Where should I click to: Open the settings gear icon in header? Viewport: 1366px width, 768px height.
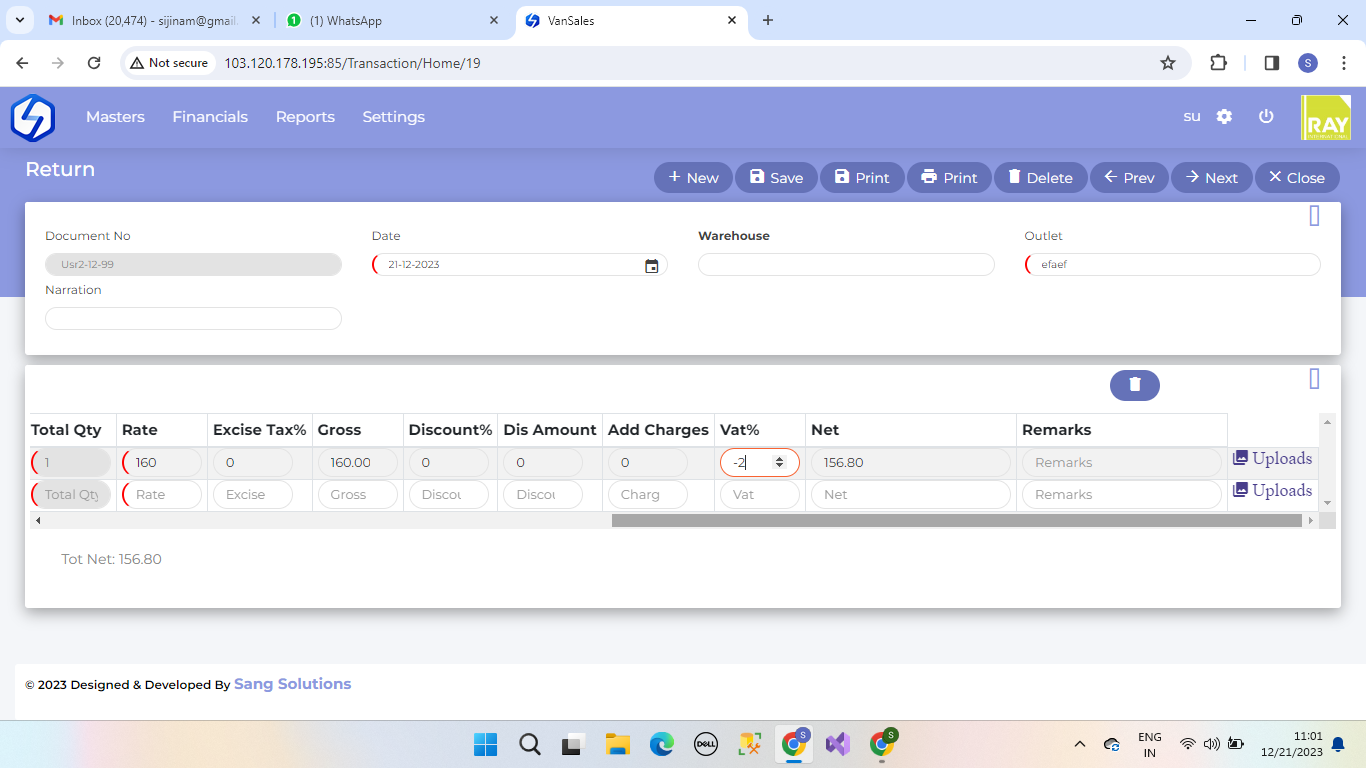(1224, 116)
